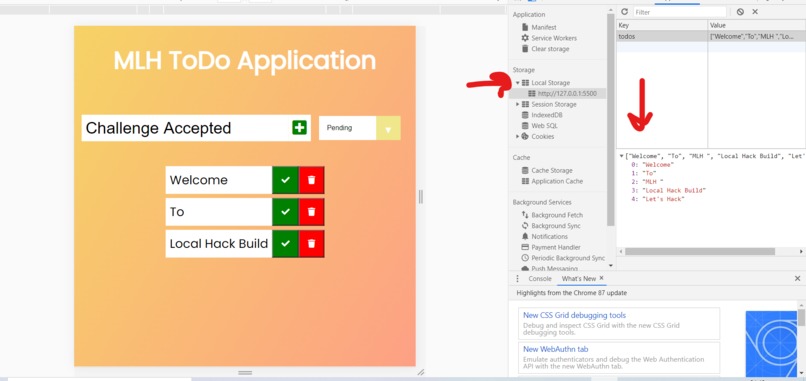Collapse the Local Storage tree arrow

click(518, 83)
